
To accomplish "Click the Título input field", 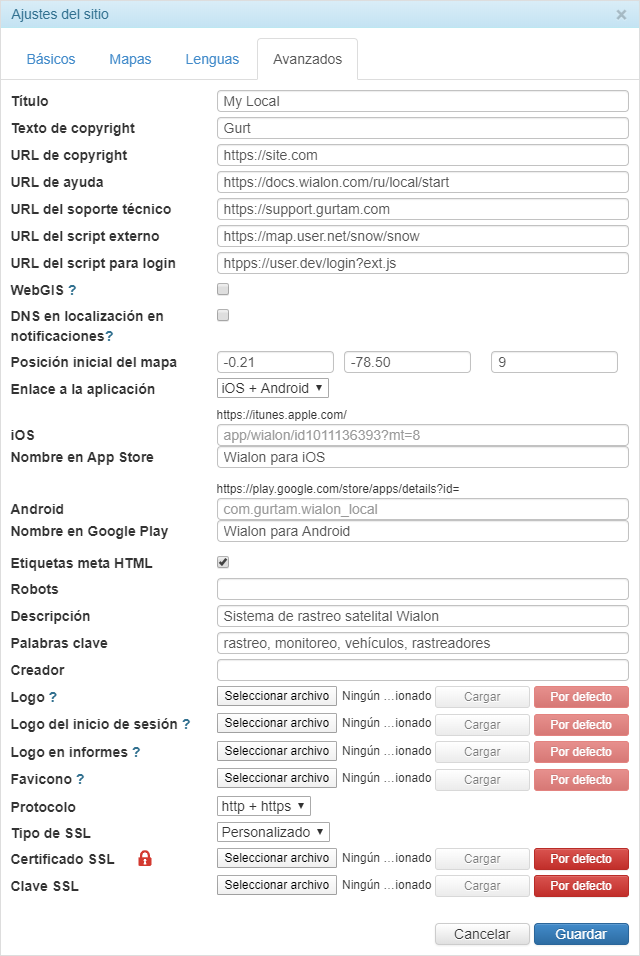I will point(422,101).
